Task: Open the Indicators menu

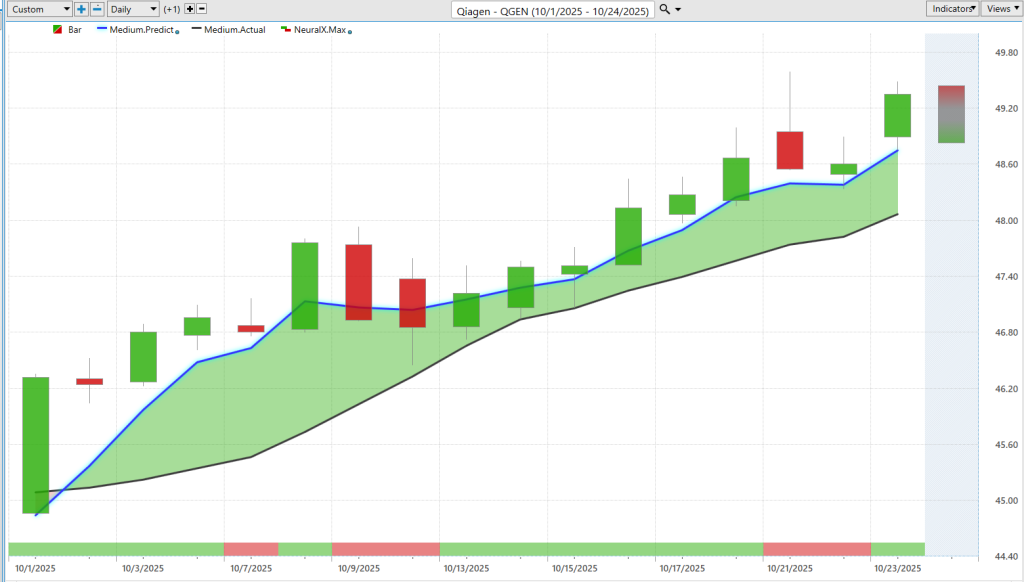Action: pyautogui.click(x=952, y=9)
